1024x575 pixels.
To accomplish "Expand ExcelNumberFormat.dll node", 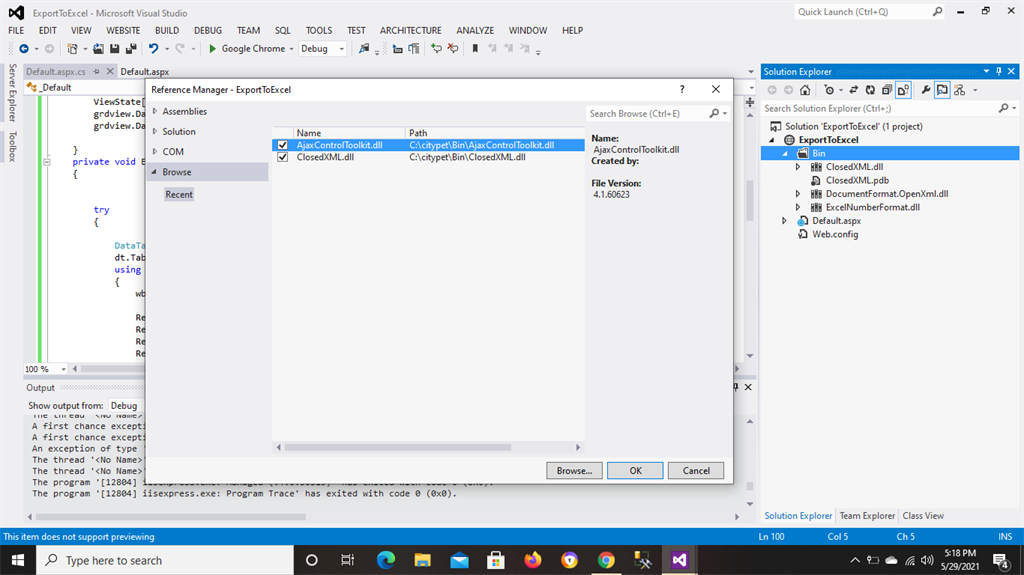I will pyautogui.click(x=798, y=207).
